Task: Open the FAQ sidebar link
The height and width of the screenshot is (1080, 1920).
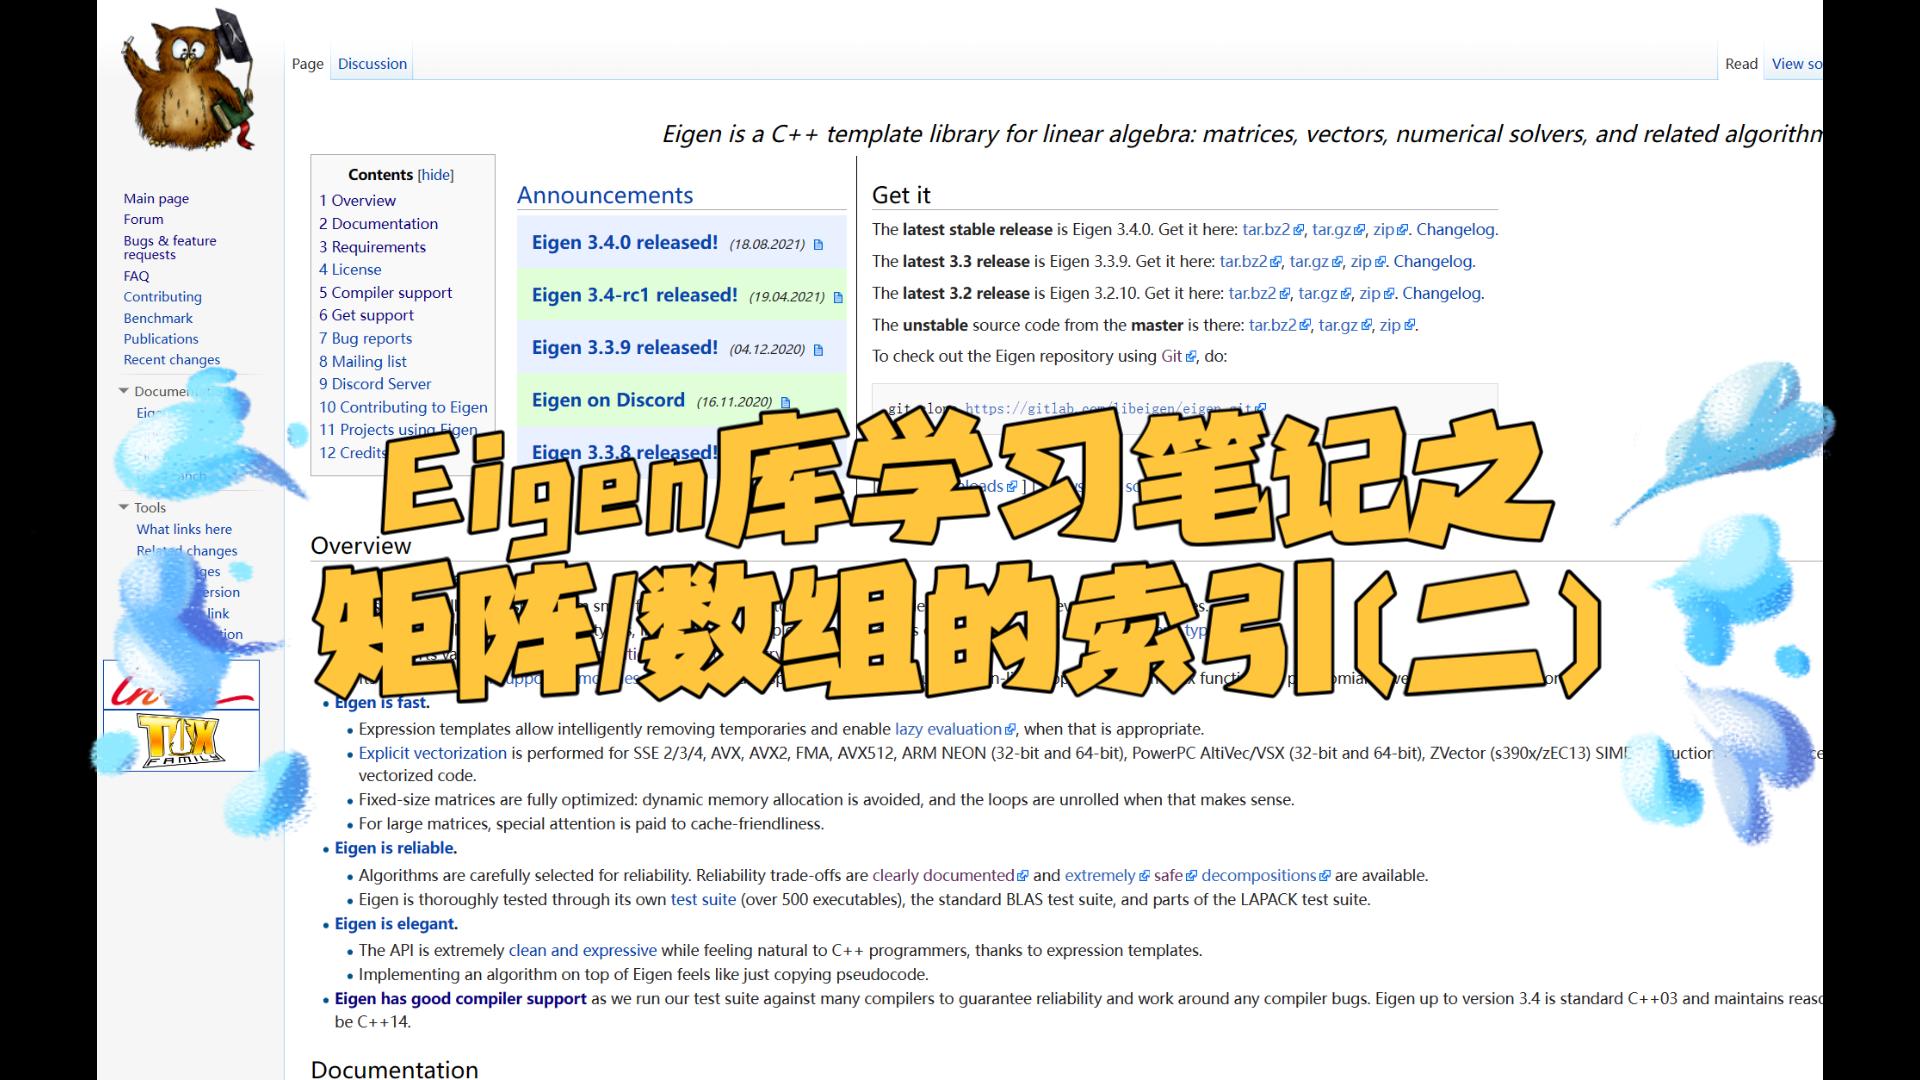Action: [136, 276]
